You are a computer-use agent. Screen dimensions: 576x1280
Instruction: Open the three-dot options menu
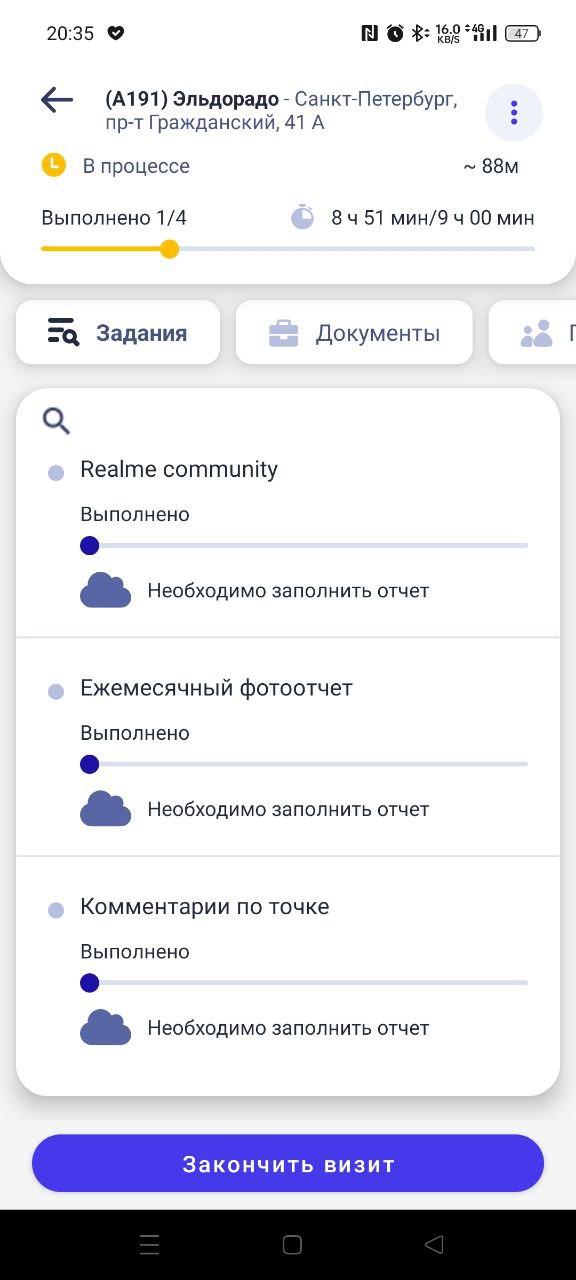(514, 112)
